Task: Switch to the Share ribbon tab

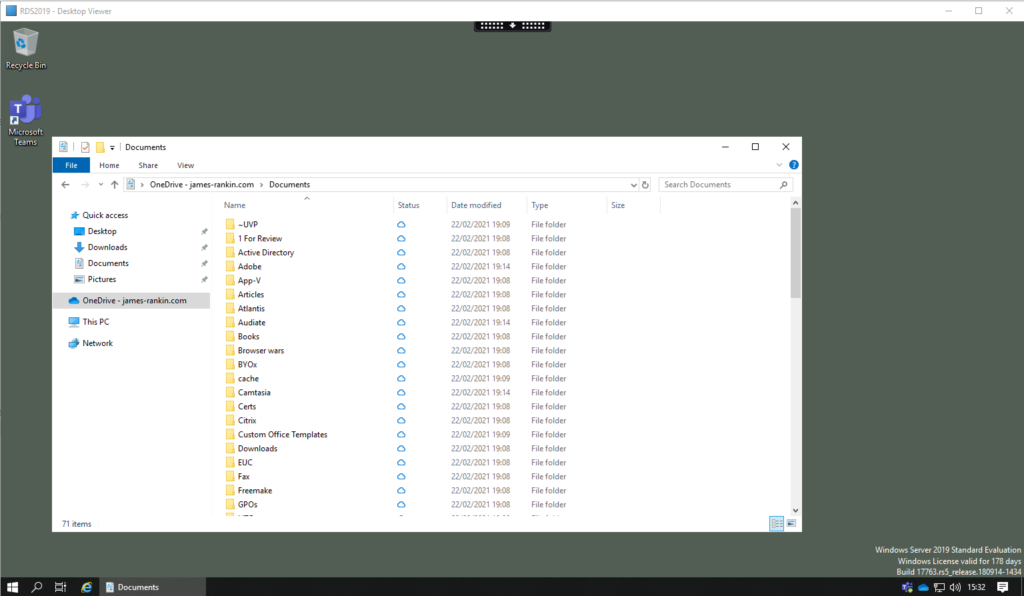Action: pyautogui.click(x=148, y=165)
